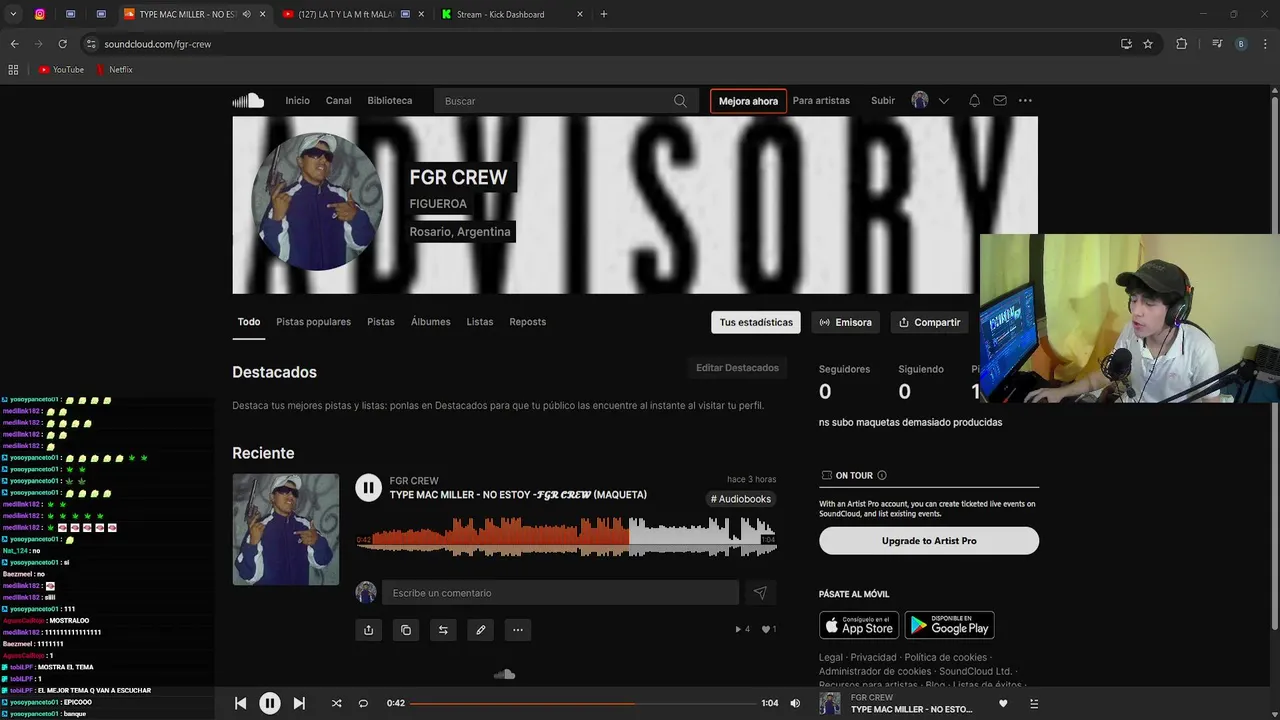
Task: Bookmark this page with the star
Action: click(1148, 44)
